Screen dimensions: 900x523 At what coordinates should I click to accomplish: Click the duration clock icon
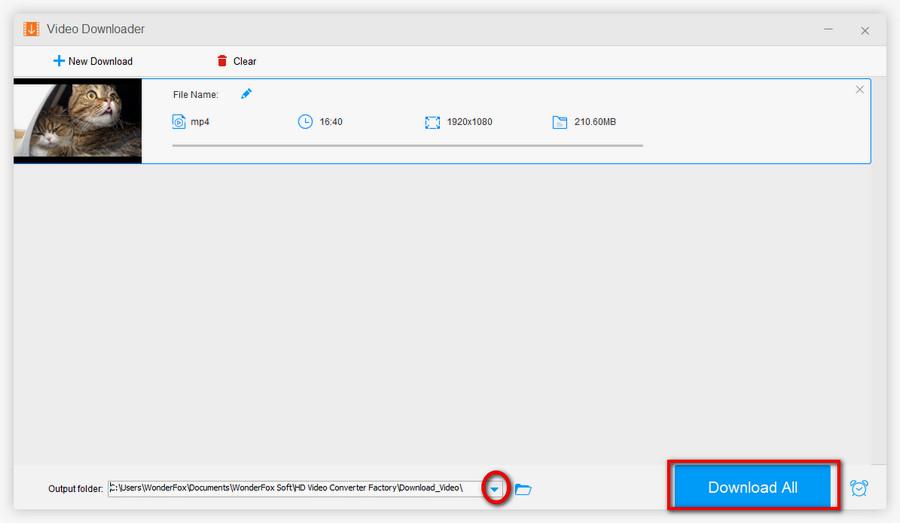coord(305,122)
